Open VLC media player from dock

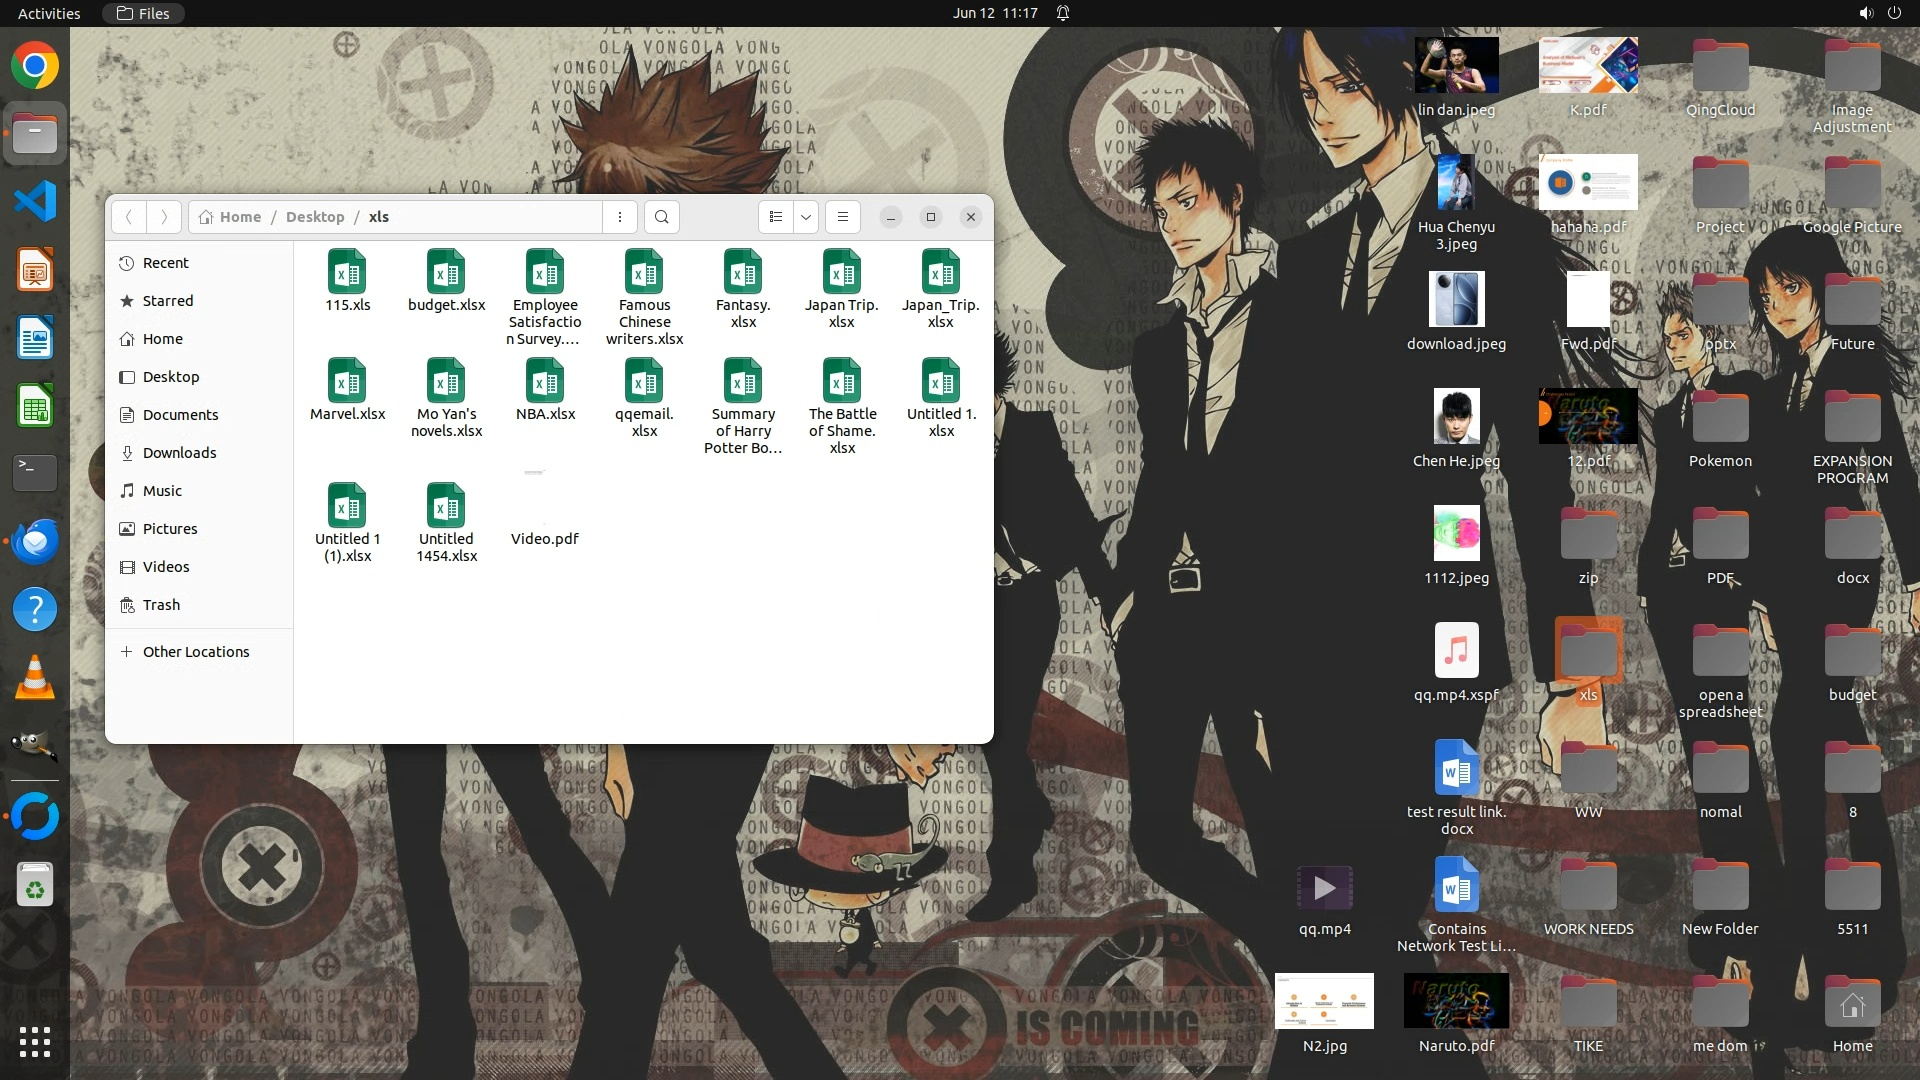point(35,678)
